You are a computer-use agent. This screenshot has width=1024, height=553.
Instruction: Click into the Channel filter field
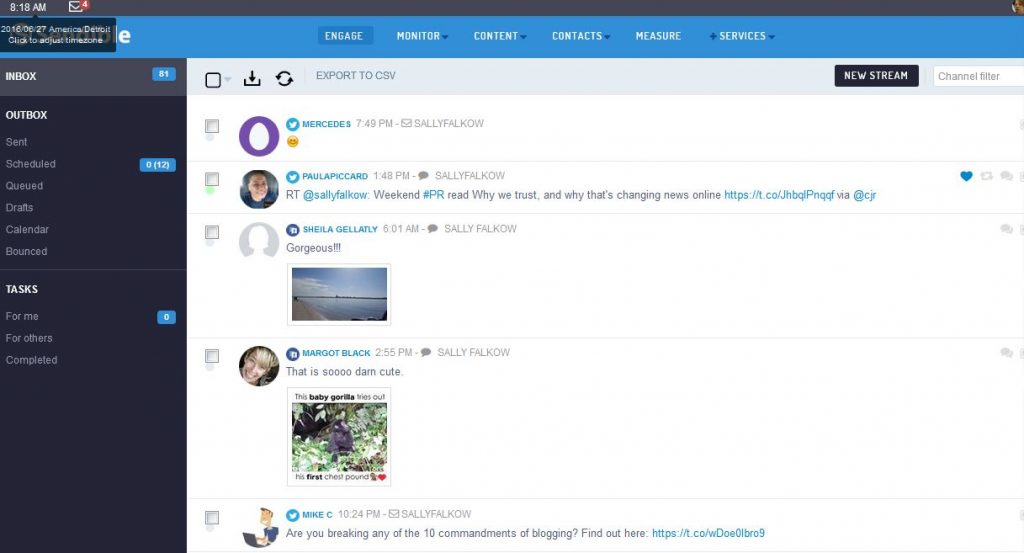coord(978,76)
